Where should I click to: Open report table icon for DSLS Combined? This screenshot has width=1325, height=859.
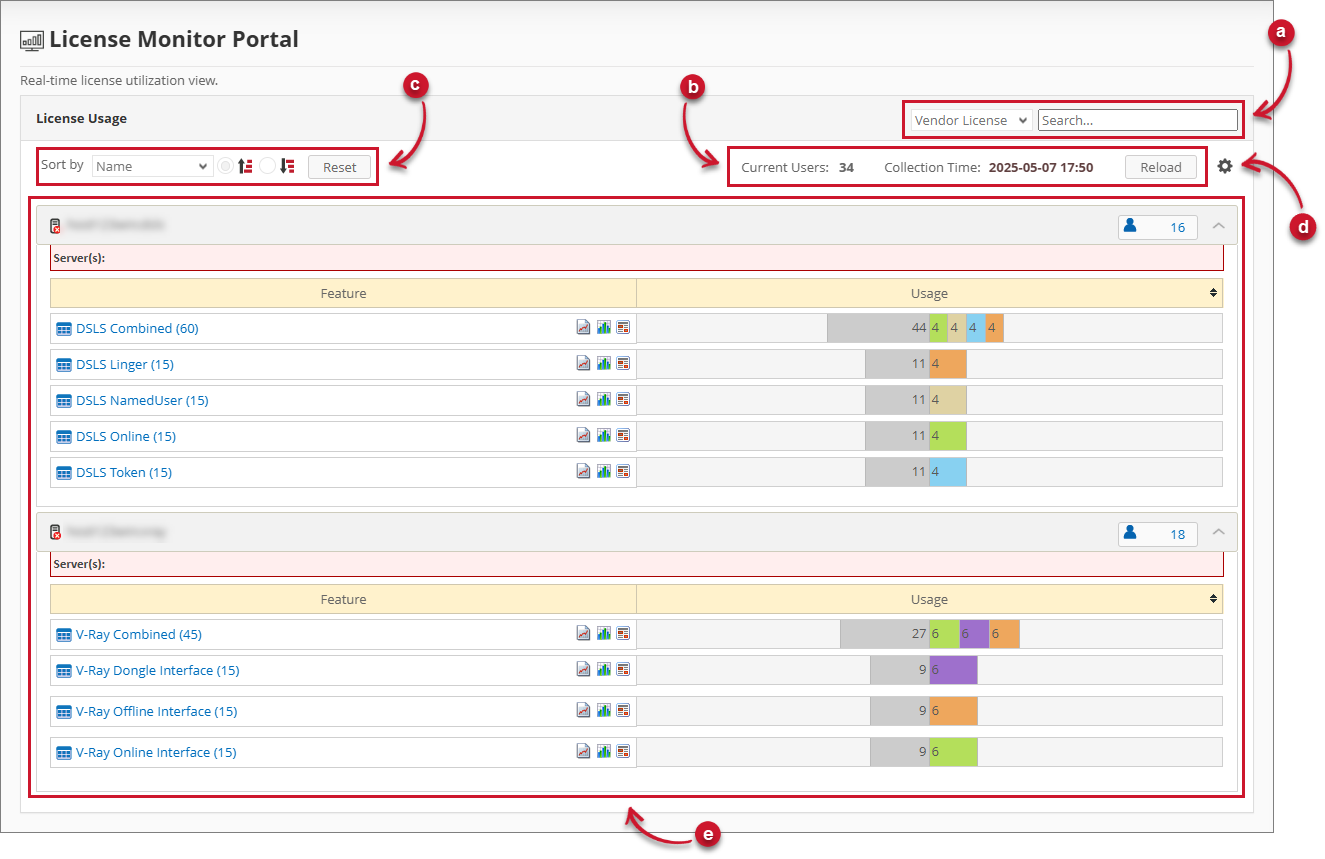tap(623, 327)
